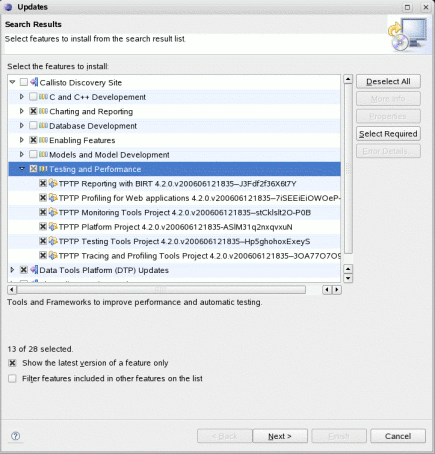Check the C and C++ Developement checkbox
This screenshot has height=454, width=435.
(x=33, y=97)
